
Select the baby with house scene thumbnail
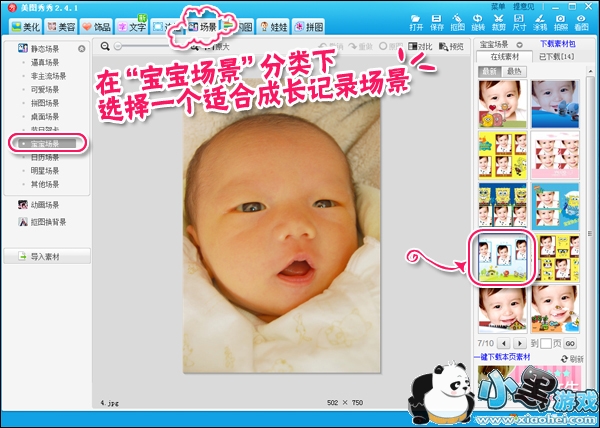[502, 309]
